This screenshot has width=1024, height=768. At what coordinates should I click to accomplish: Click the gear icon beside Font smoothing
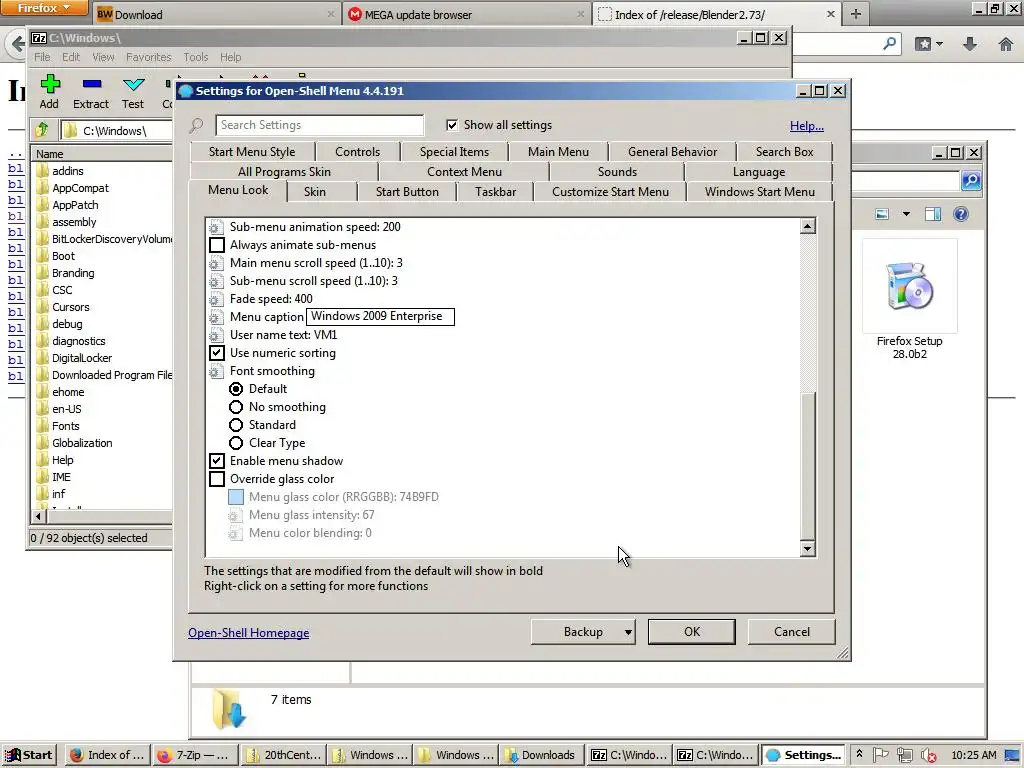pyautogui.click(x=216, y=371)
